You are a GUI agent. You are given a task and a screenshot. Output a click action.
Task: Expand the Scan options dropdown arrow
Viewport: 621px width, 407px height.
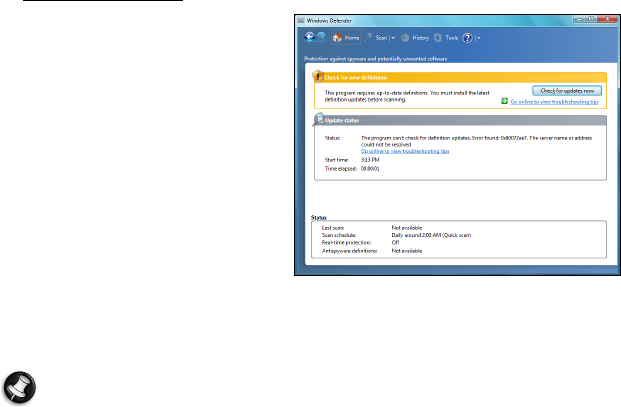tap(393, 38)
